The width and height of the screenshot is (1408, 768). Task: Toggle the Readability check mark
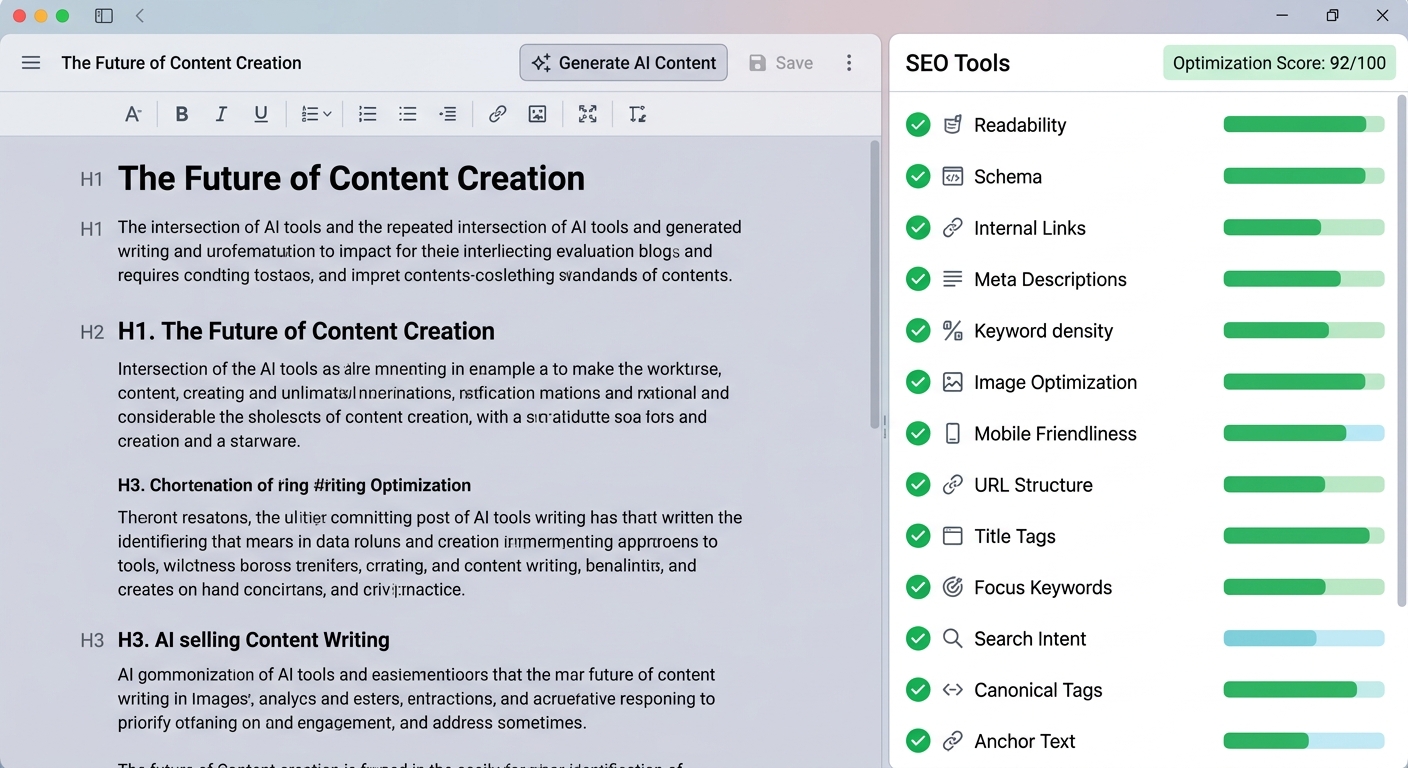918,125
